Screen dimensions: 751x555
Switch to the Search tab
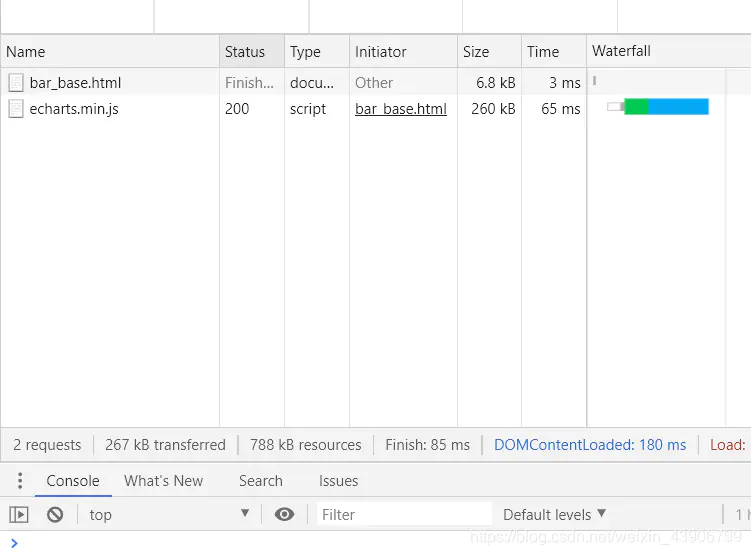click(260, 481)
